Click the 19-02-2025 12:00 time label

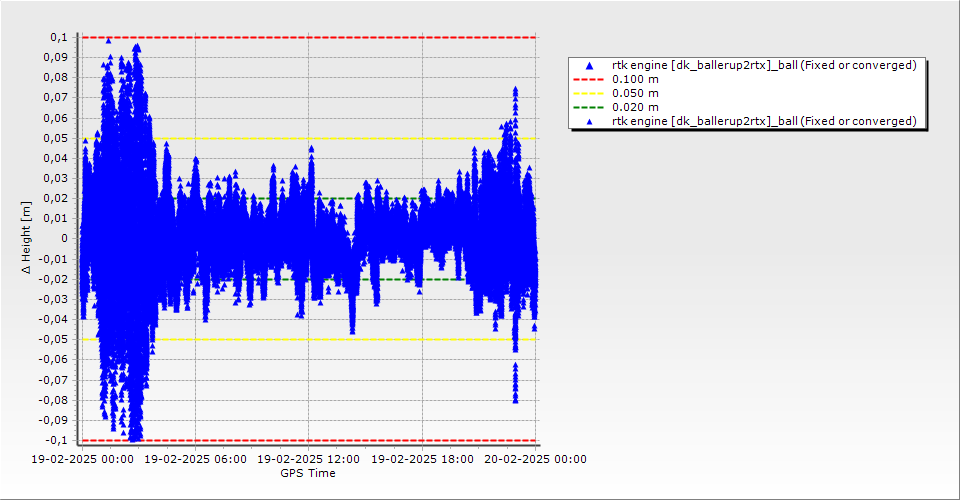[309, 459]
